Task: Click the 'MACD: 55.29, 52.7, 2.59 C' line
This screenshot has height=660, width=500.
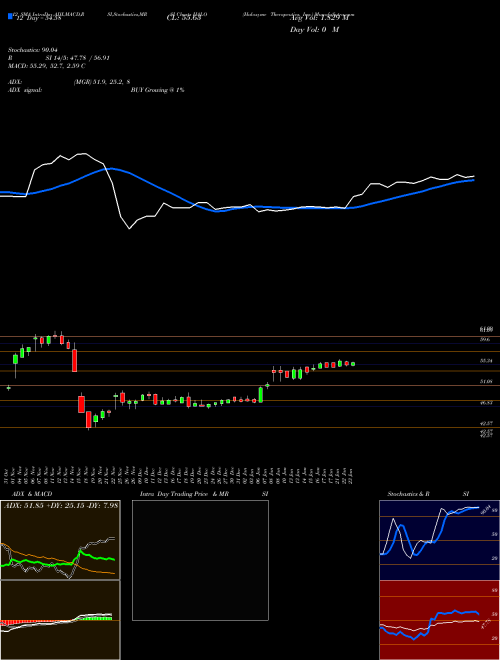Action: 47,66
